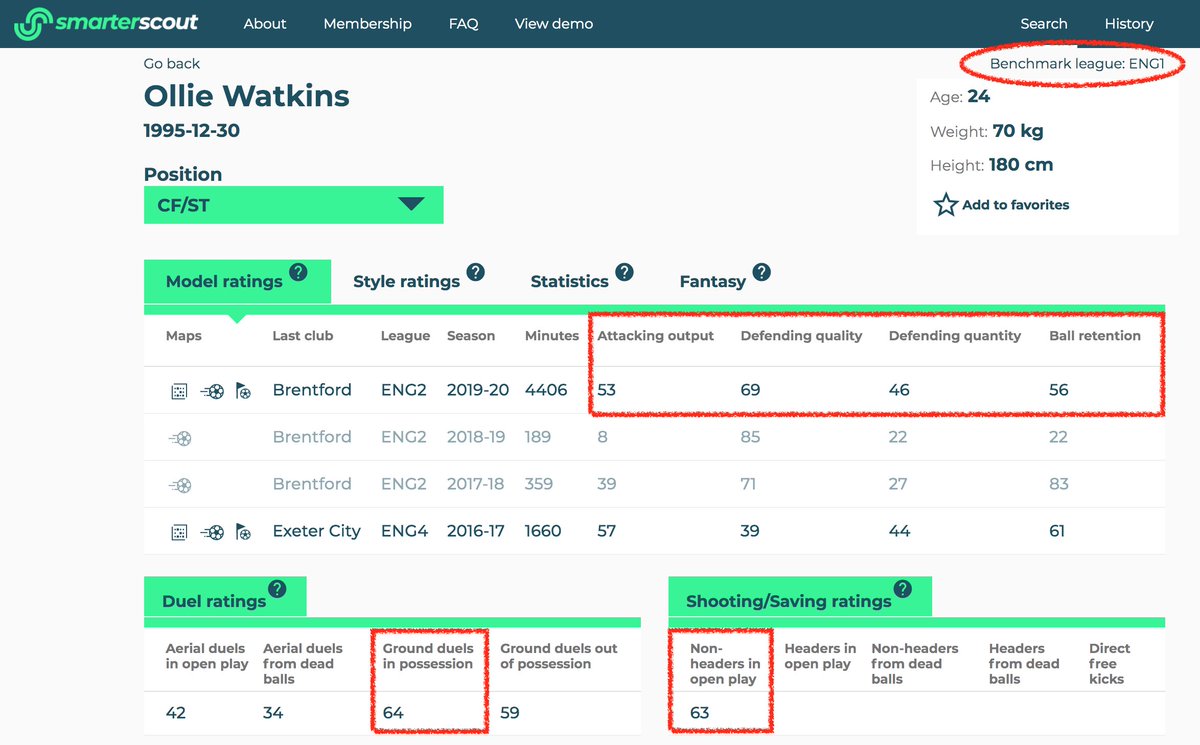Click the Non-headers from dead balls header
1200x745 pixels.
point(915,664)
